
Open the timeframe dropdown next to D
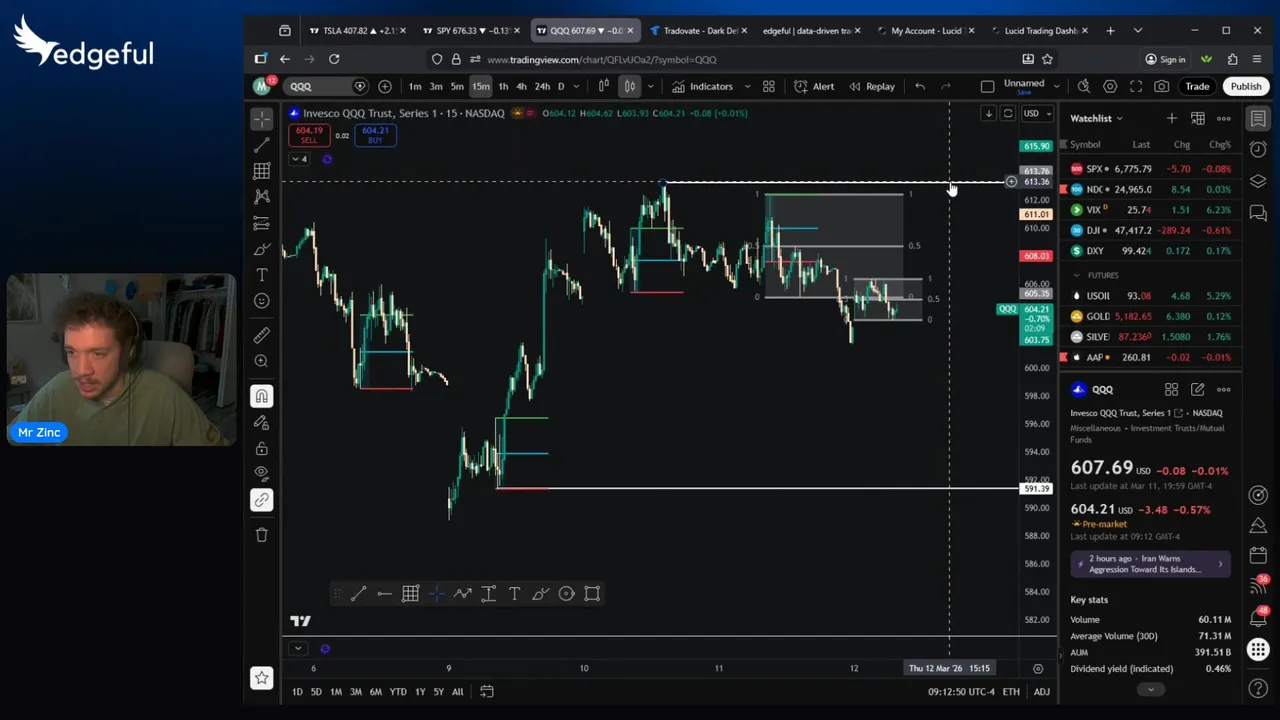click(x=576, y=87)
